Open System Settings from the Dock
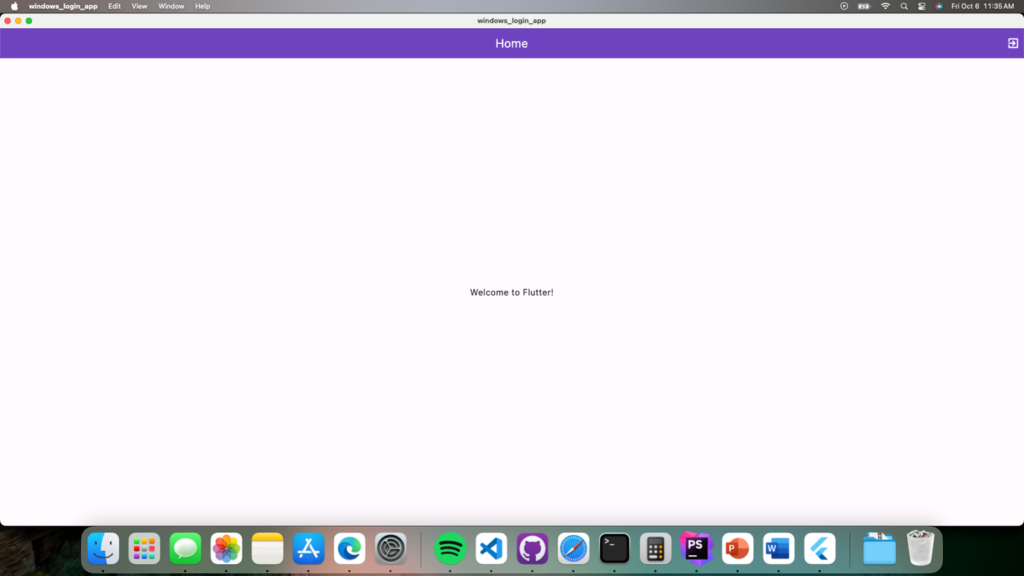The width and height of the screenshot is (1024, 576). coord(389,548)
